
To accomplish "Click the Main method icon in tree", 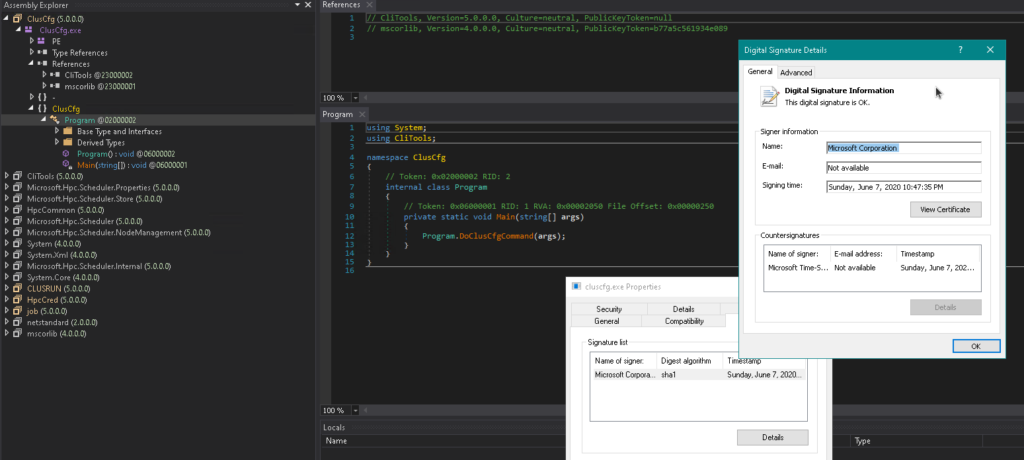I will point(67,164).
